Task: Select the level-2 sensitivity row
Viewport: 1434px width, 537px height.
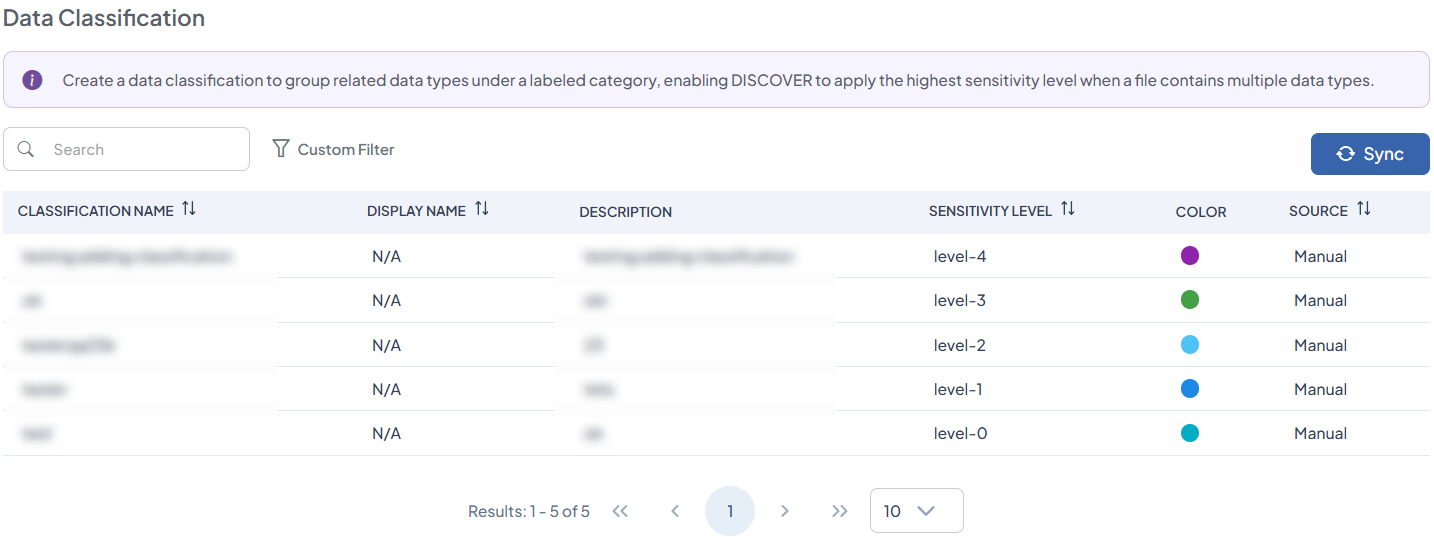Action: tap(959, 345)
